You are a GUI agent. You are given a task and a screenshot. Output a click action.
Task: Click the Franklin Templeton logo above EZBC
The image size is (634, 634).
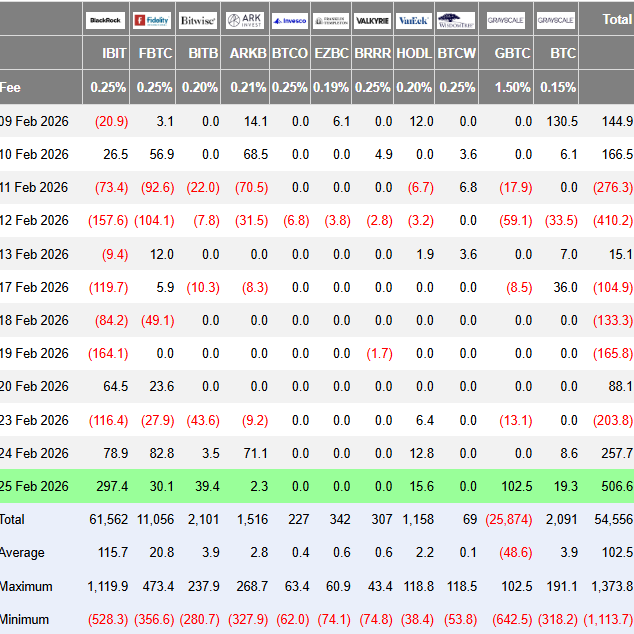pyautogui.click(x=331, y=20)
